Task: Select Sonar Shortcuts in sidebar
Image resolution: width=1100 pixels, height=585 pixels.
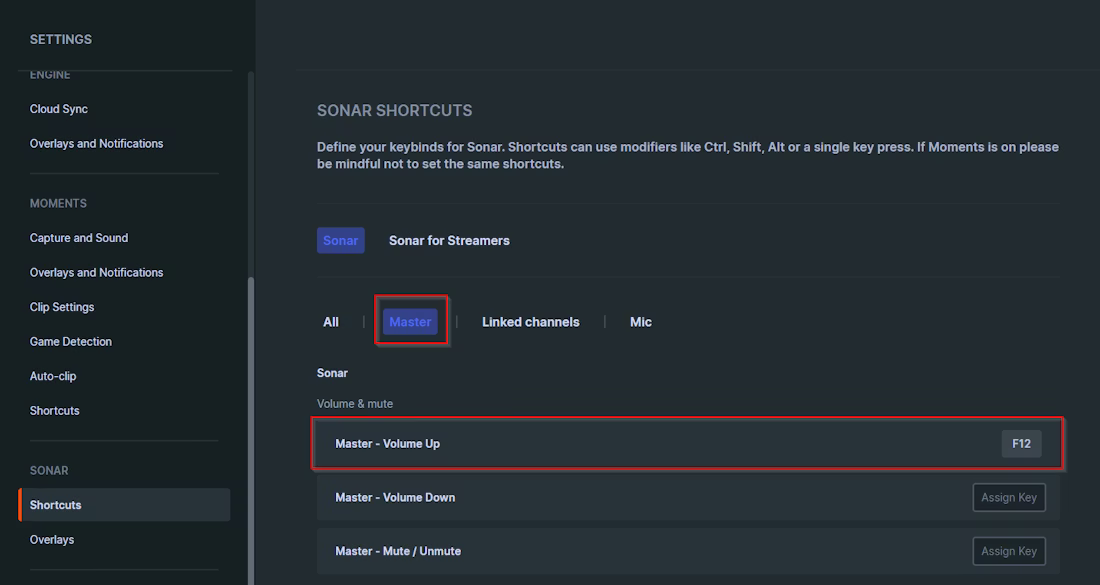Action: coord(125,504)
